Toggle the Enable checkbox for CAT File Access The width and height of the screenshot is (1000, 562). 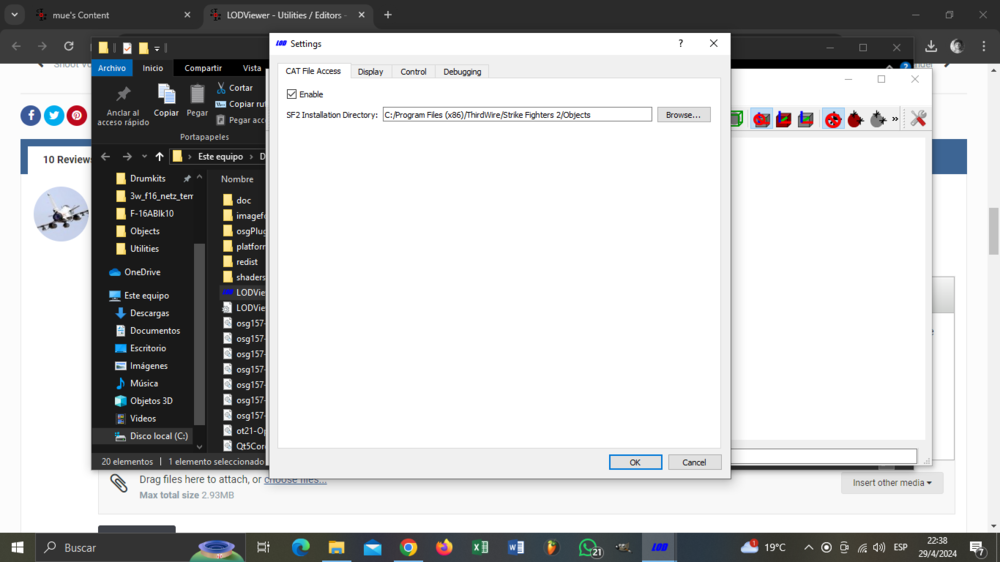[292, 94]
